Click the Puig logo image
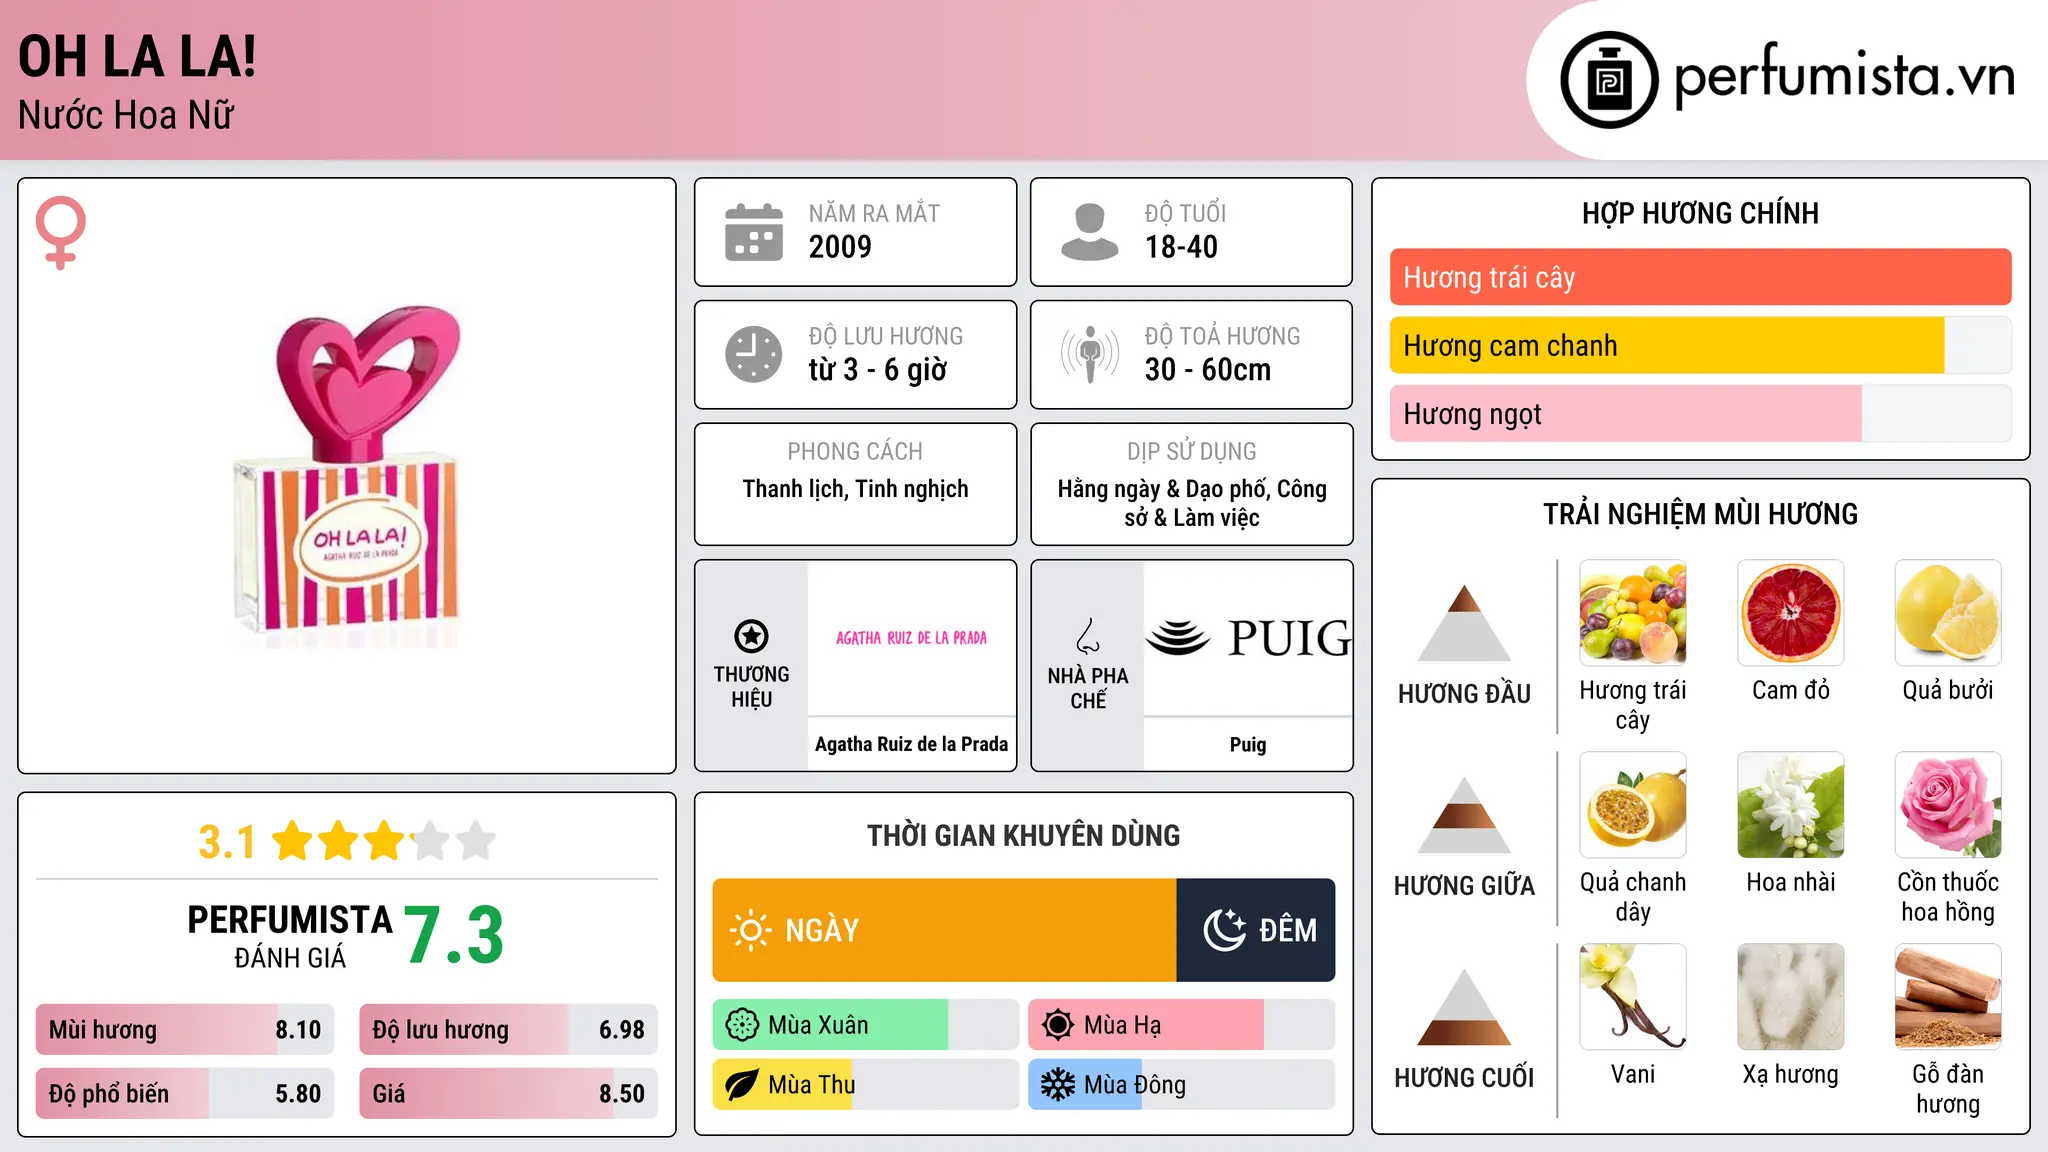 click(1248, 638)
